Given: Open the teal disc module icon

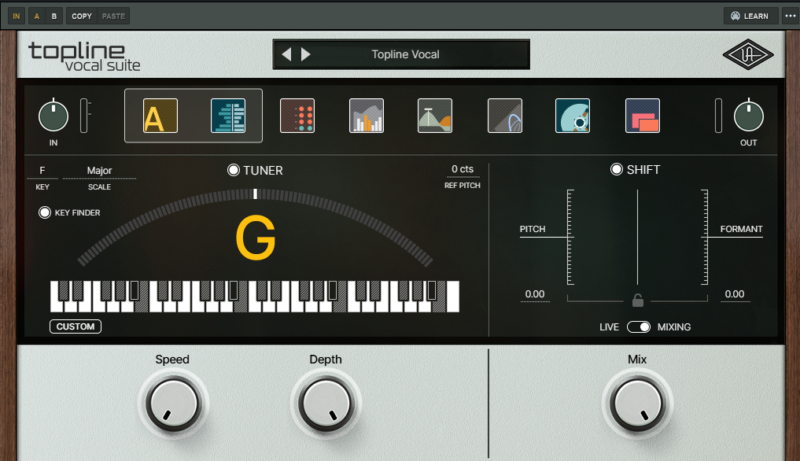Looking at the screenshot, I should [x=573, y=116].
